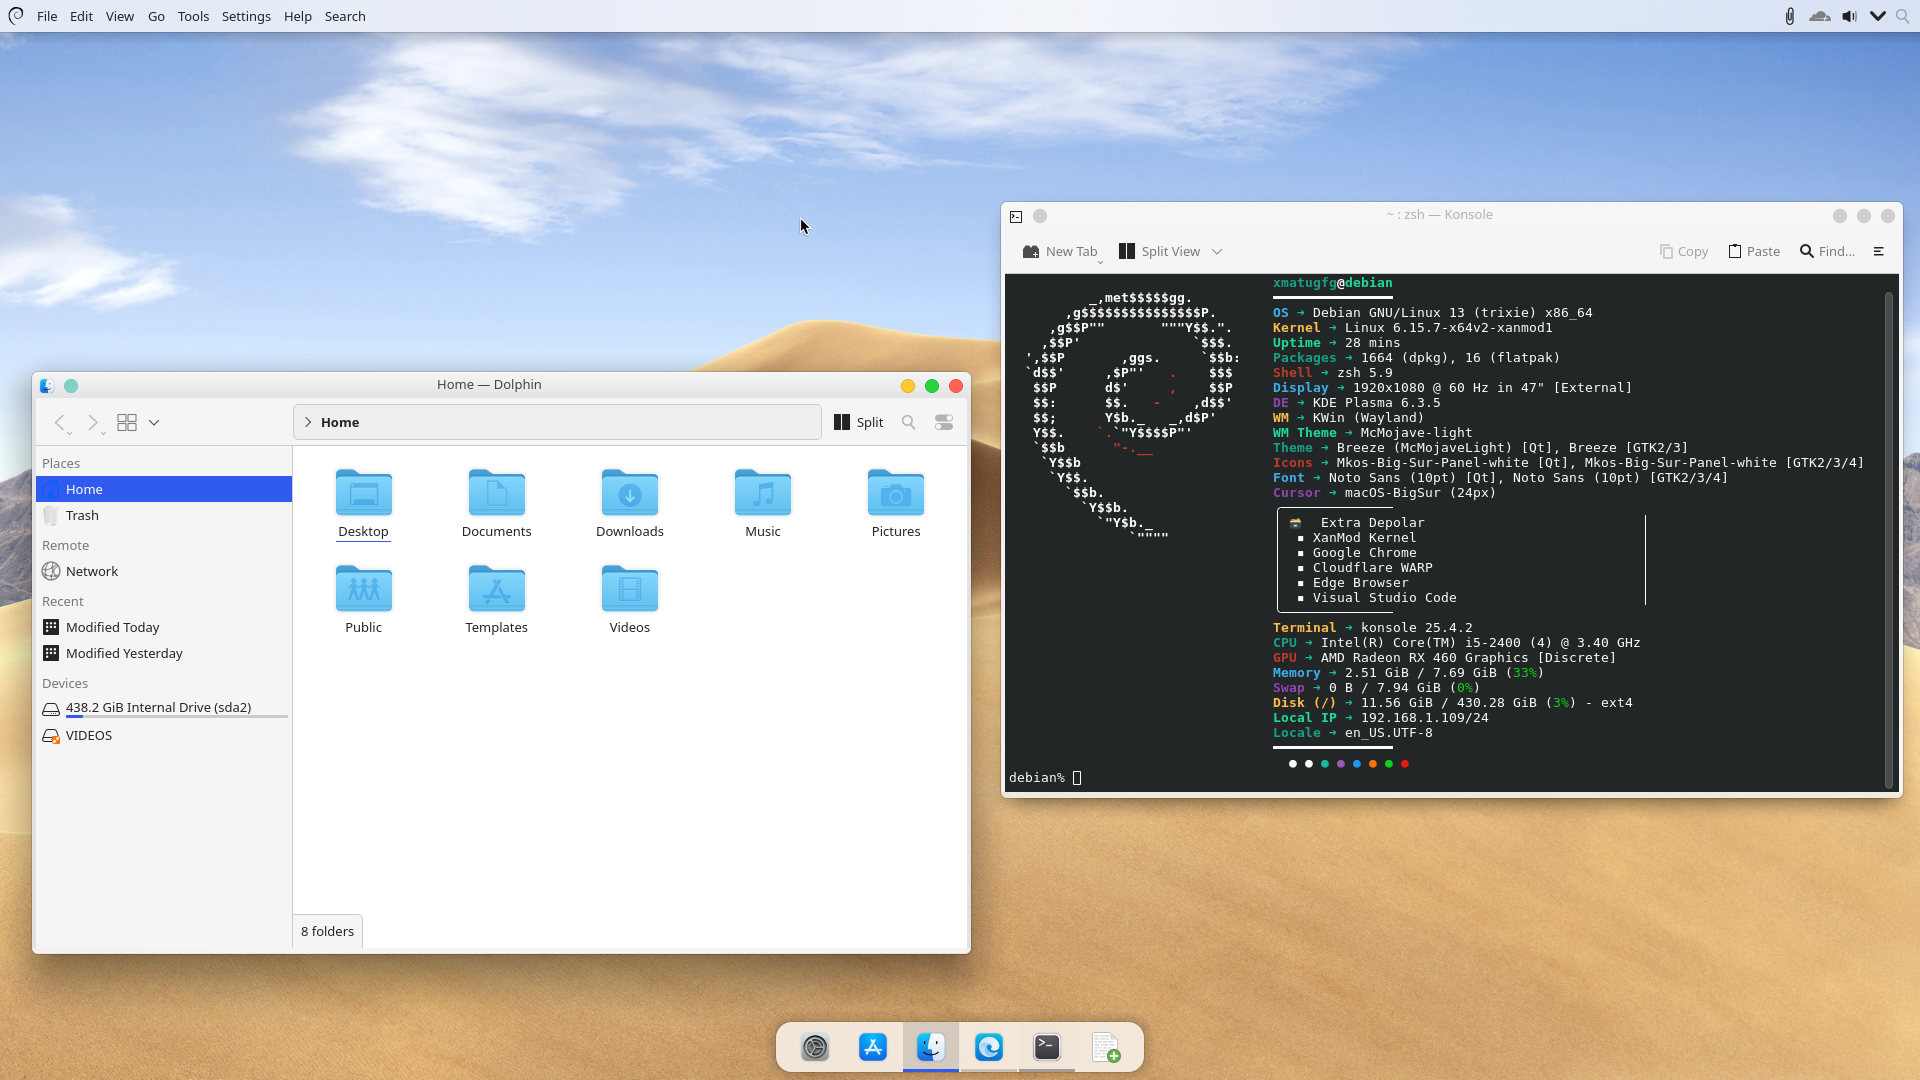1920x1080 pixels.
Task: Click the Find button in Konsole
Action: [x=1827, y=251]
